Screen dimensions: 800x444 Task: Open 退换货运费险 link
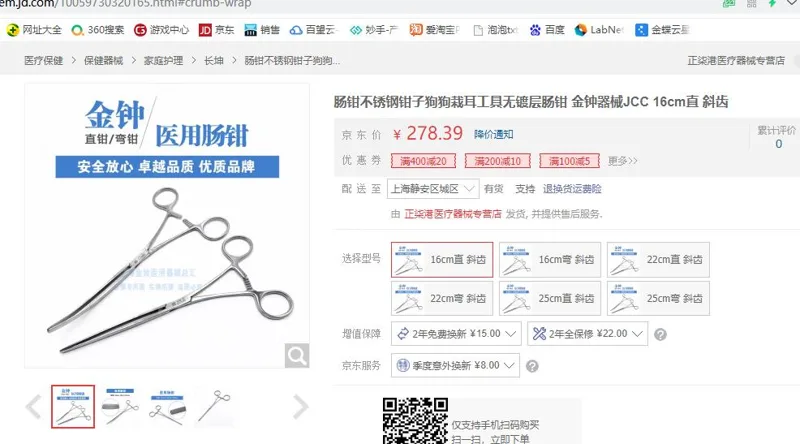(572, 189)
